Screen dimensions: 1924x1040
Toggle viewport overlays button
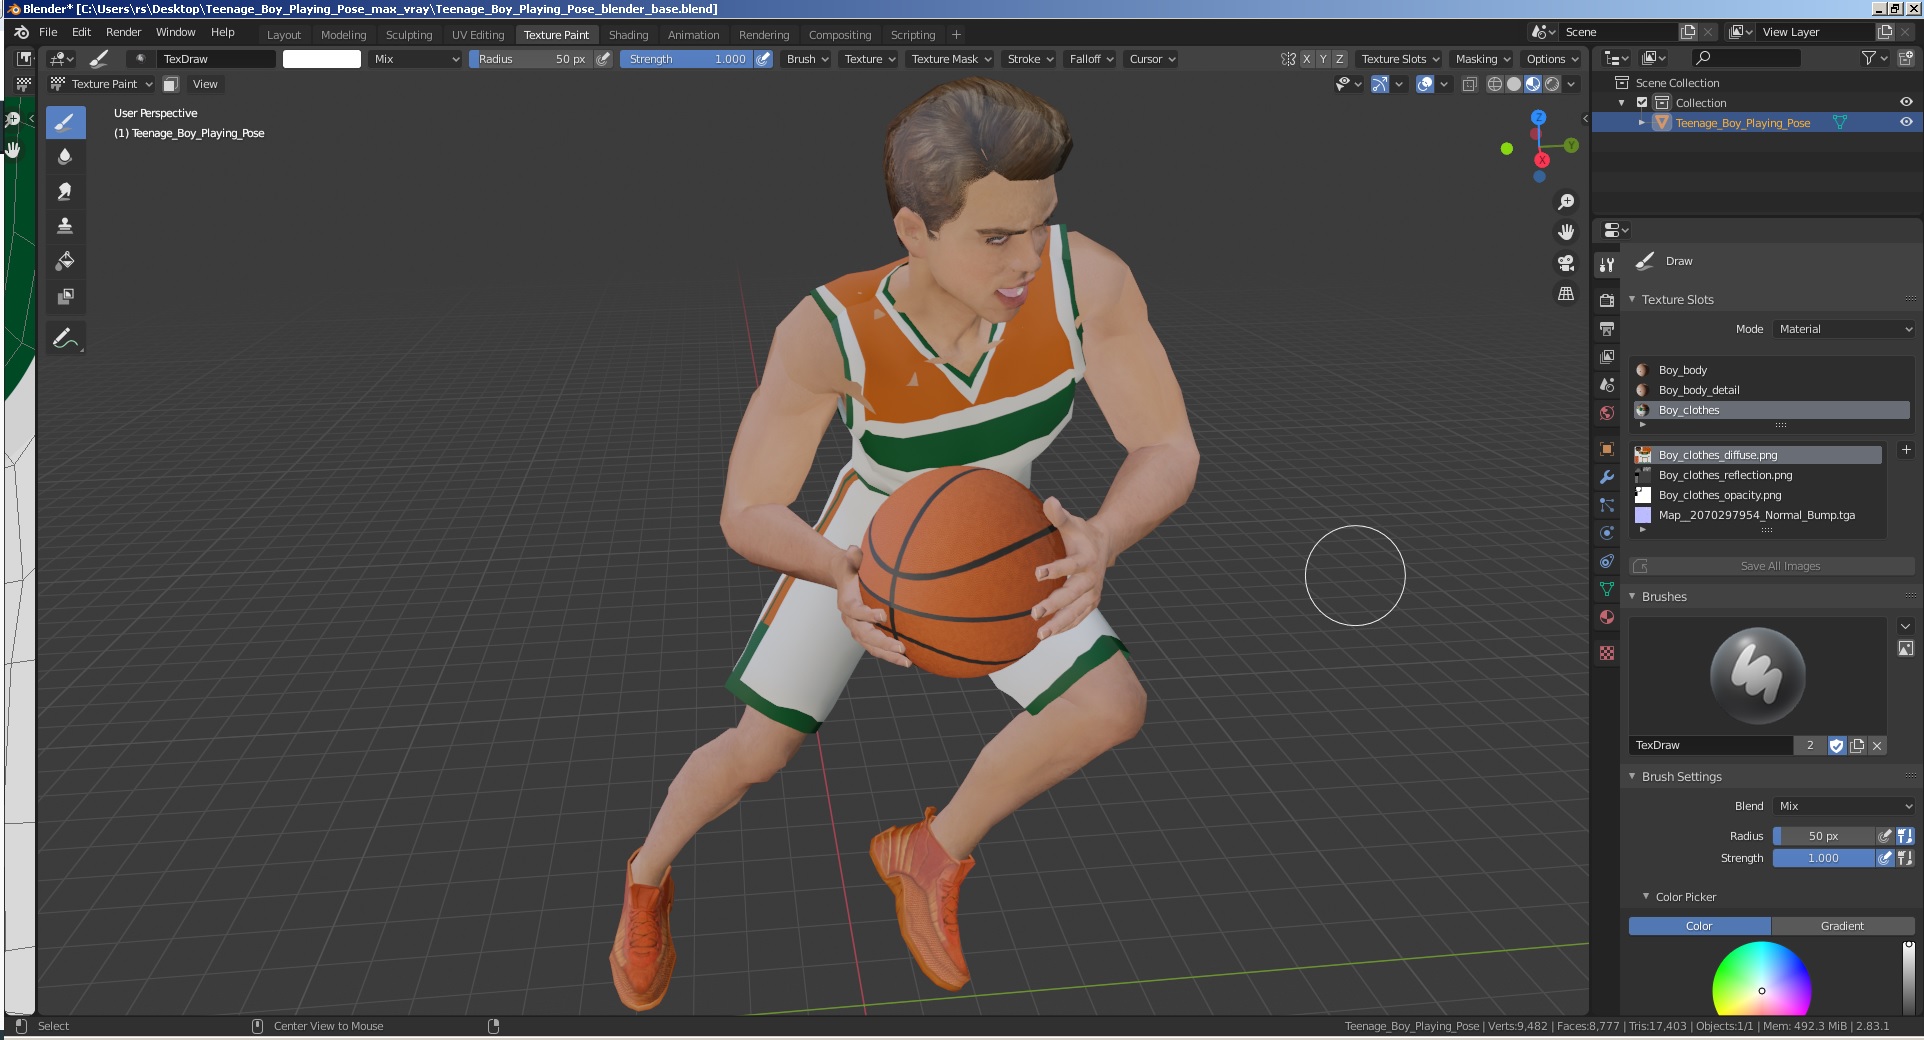(1425, 84)
